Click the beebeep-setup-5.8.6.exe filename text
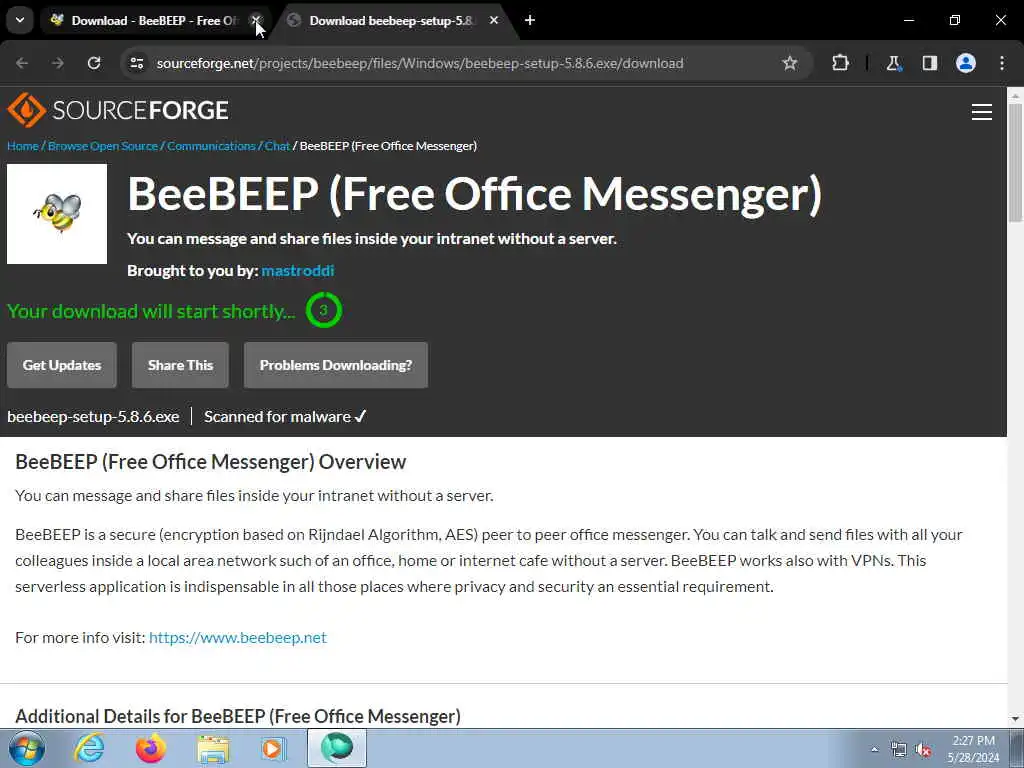Screen dimensions: 1024x768 pyautogui.click(x=93, y=417)
